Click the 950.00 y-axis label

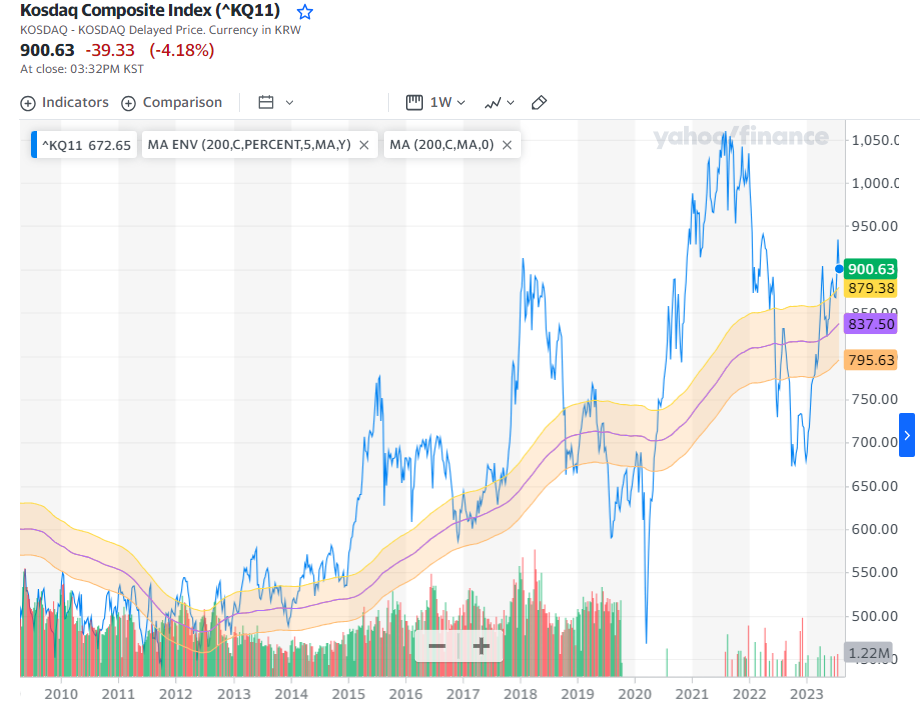point(874,226)
